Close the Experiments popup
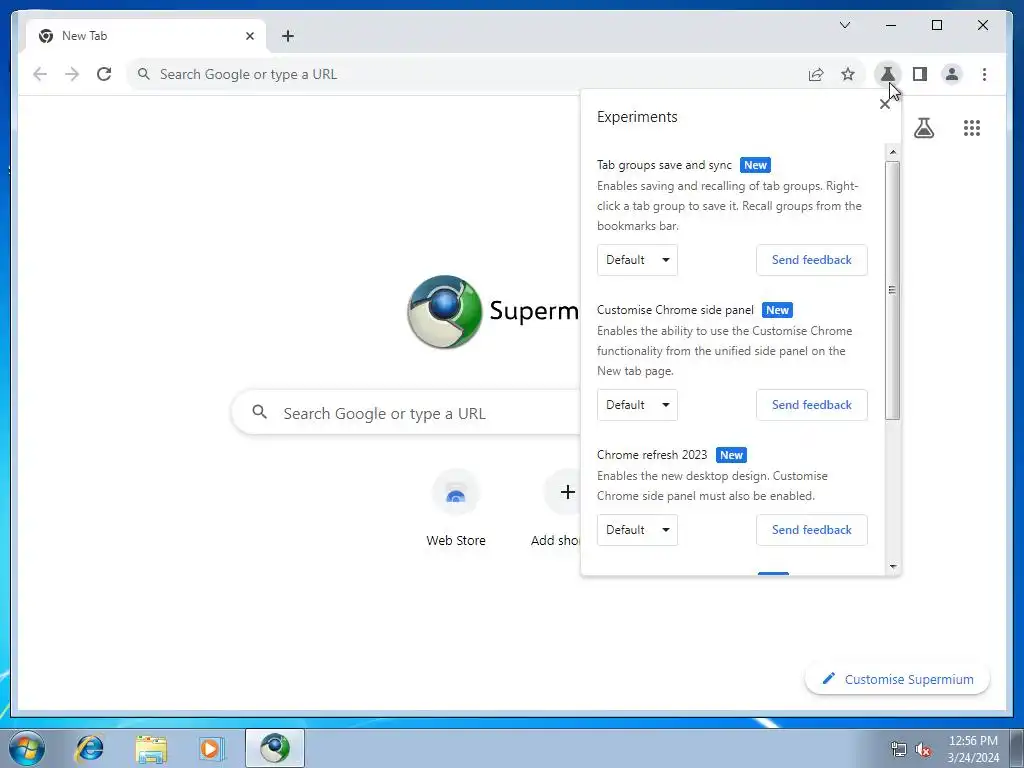Viewport: 1024px width, 768px height. 884,104
